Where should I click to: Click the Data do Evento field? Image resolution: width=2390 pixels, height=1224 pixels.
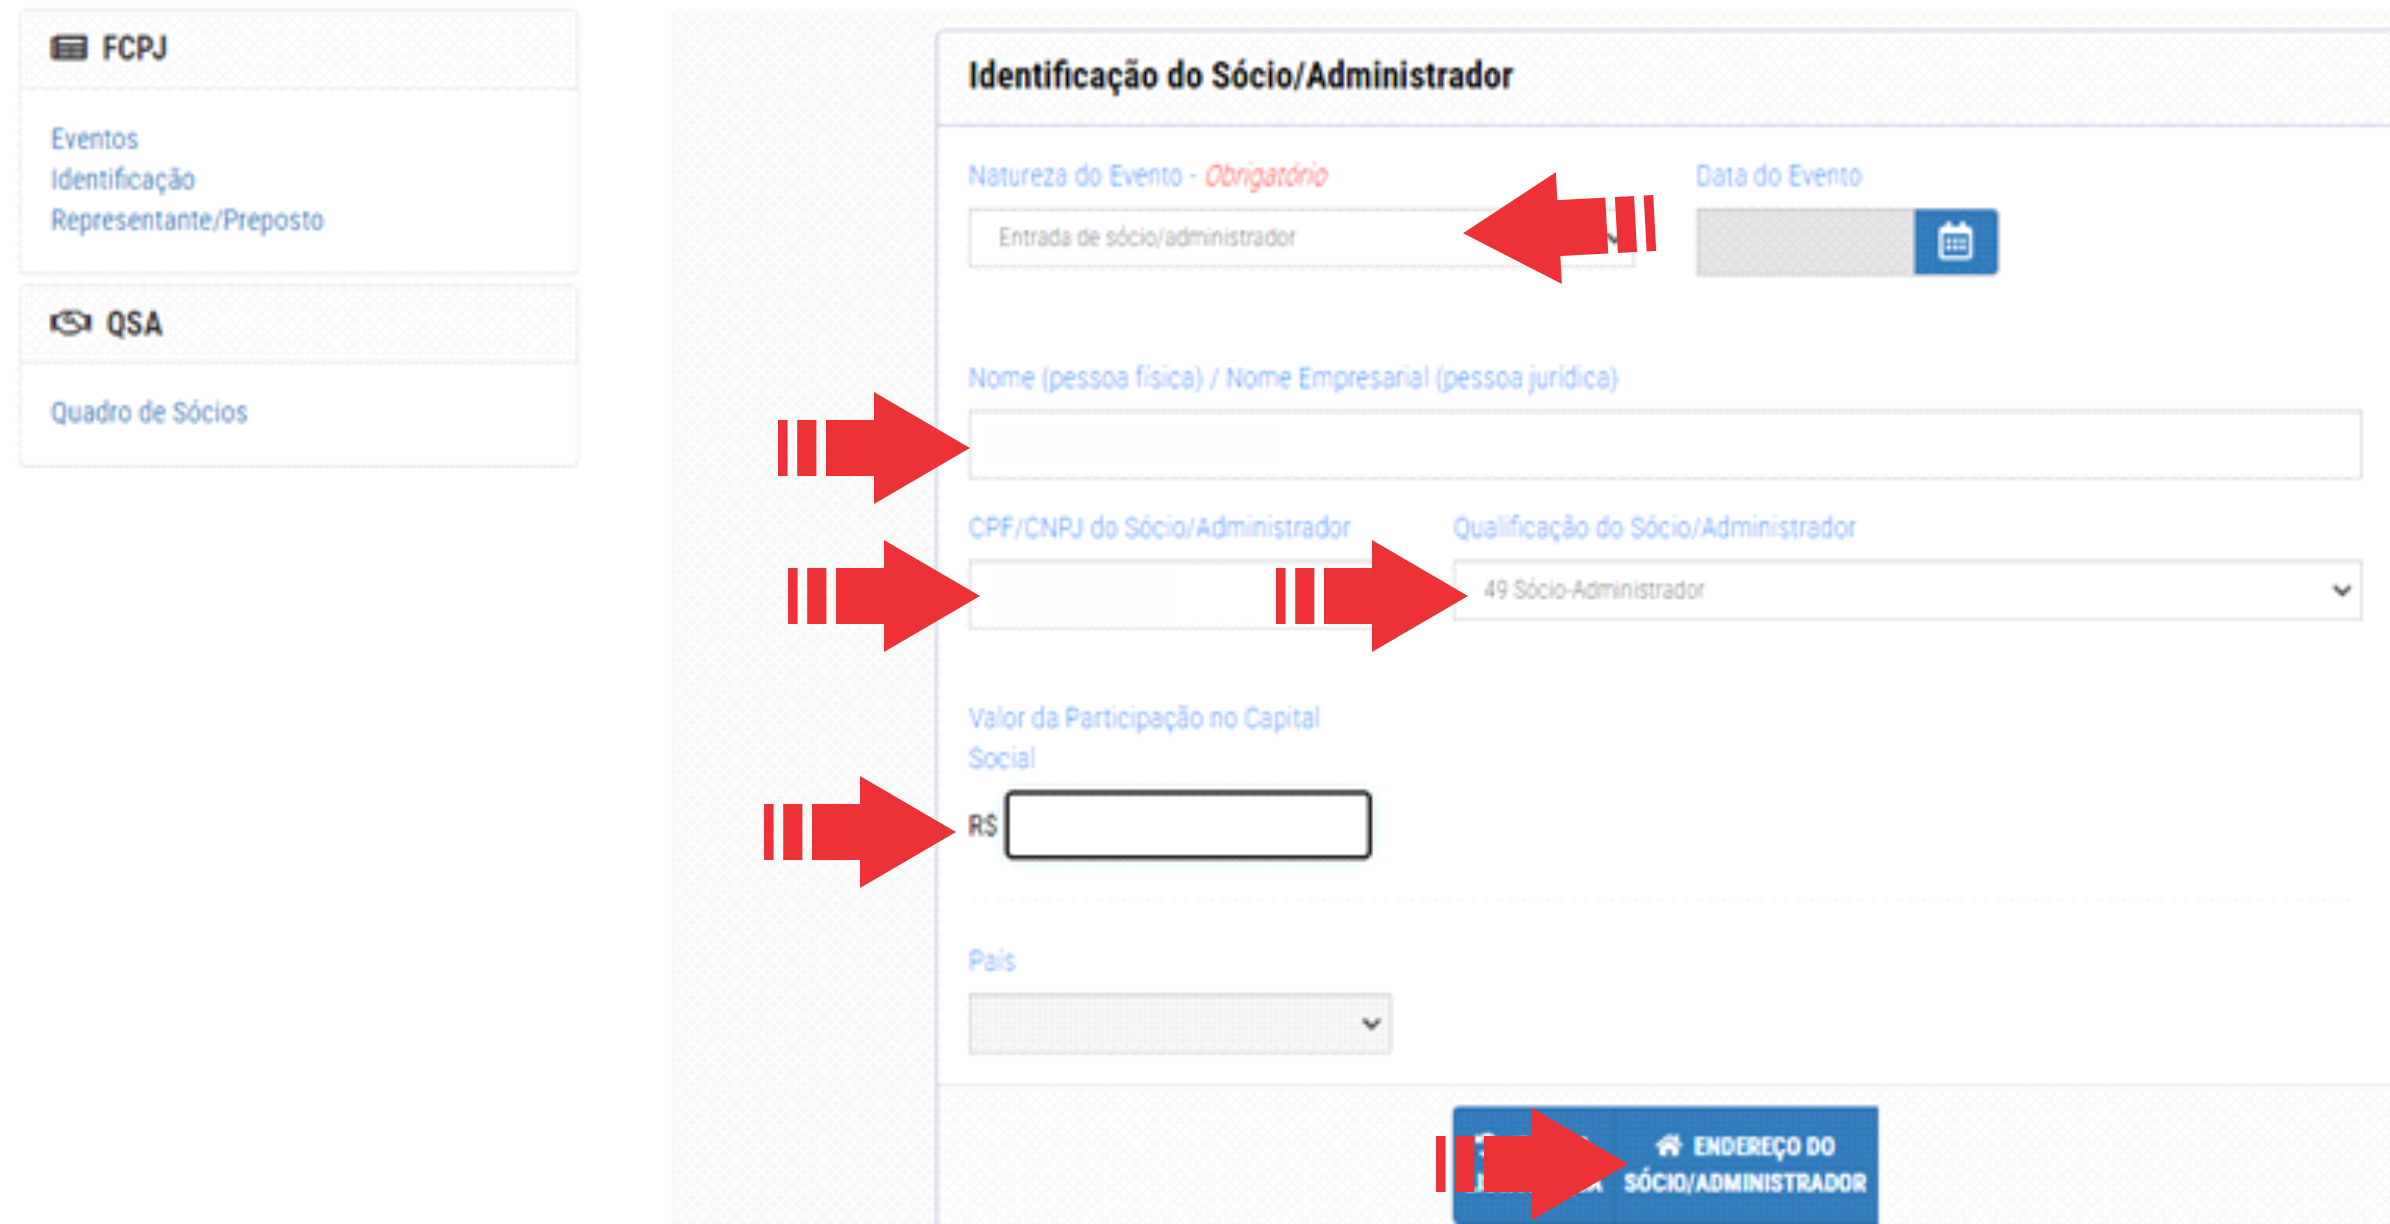[x=1805, y=242]
